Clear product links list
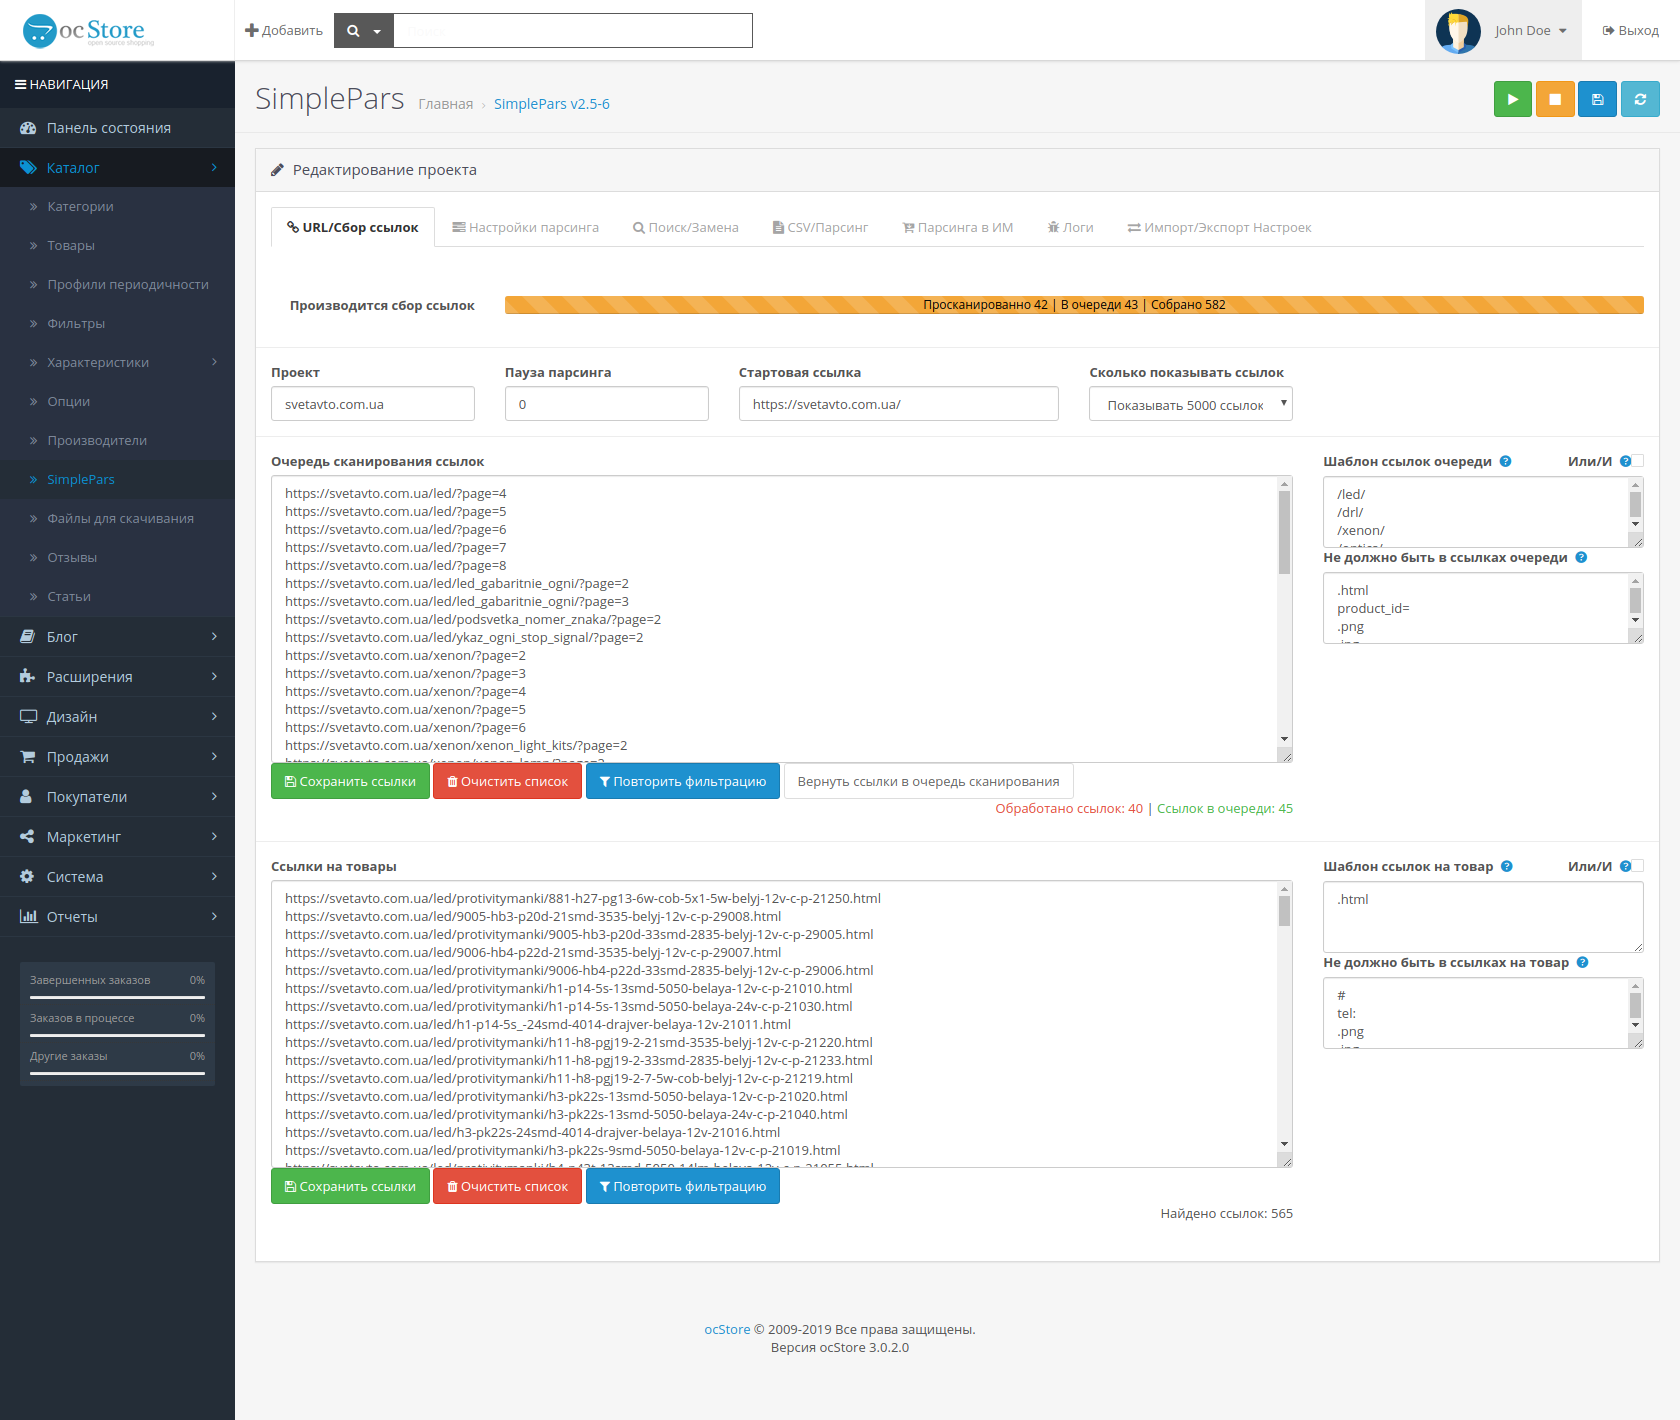 point(507,1186)
